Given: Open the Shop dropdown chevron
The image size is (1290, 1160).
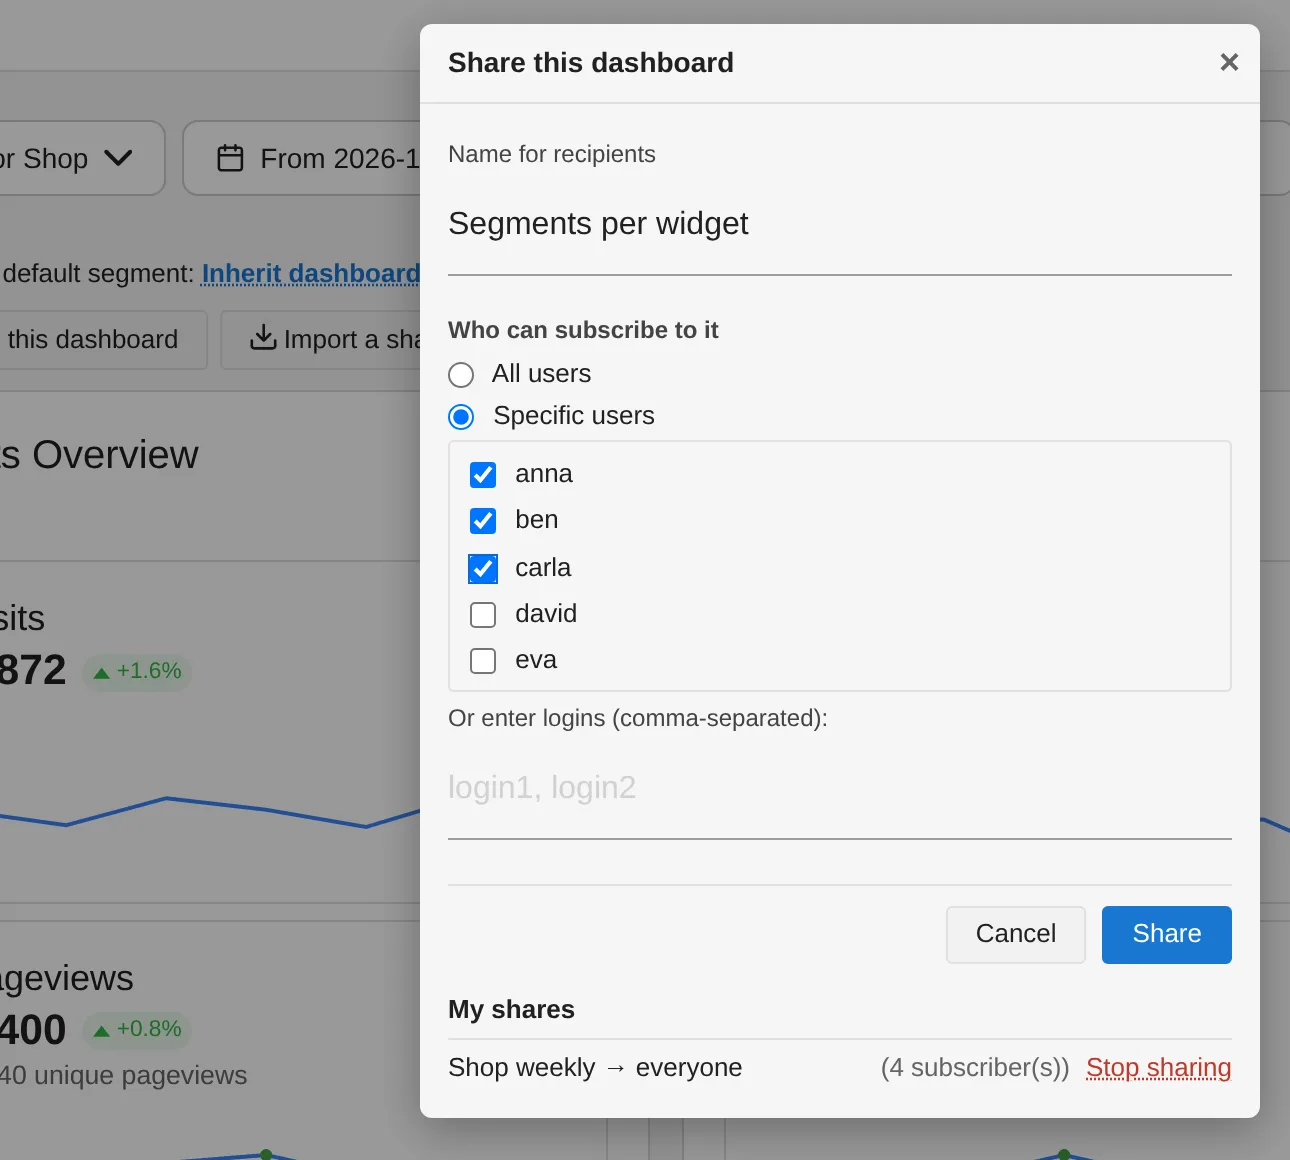Looking at the screenshot, I should [118, 158].
